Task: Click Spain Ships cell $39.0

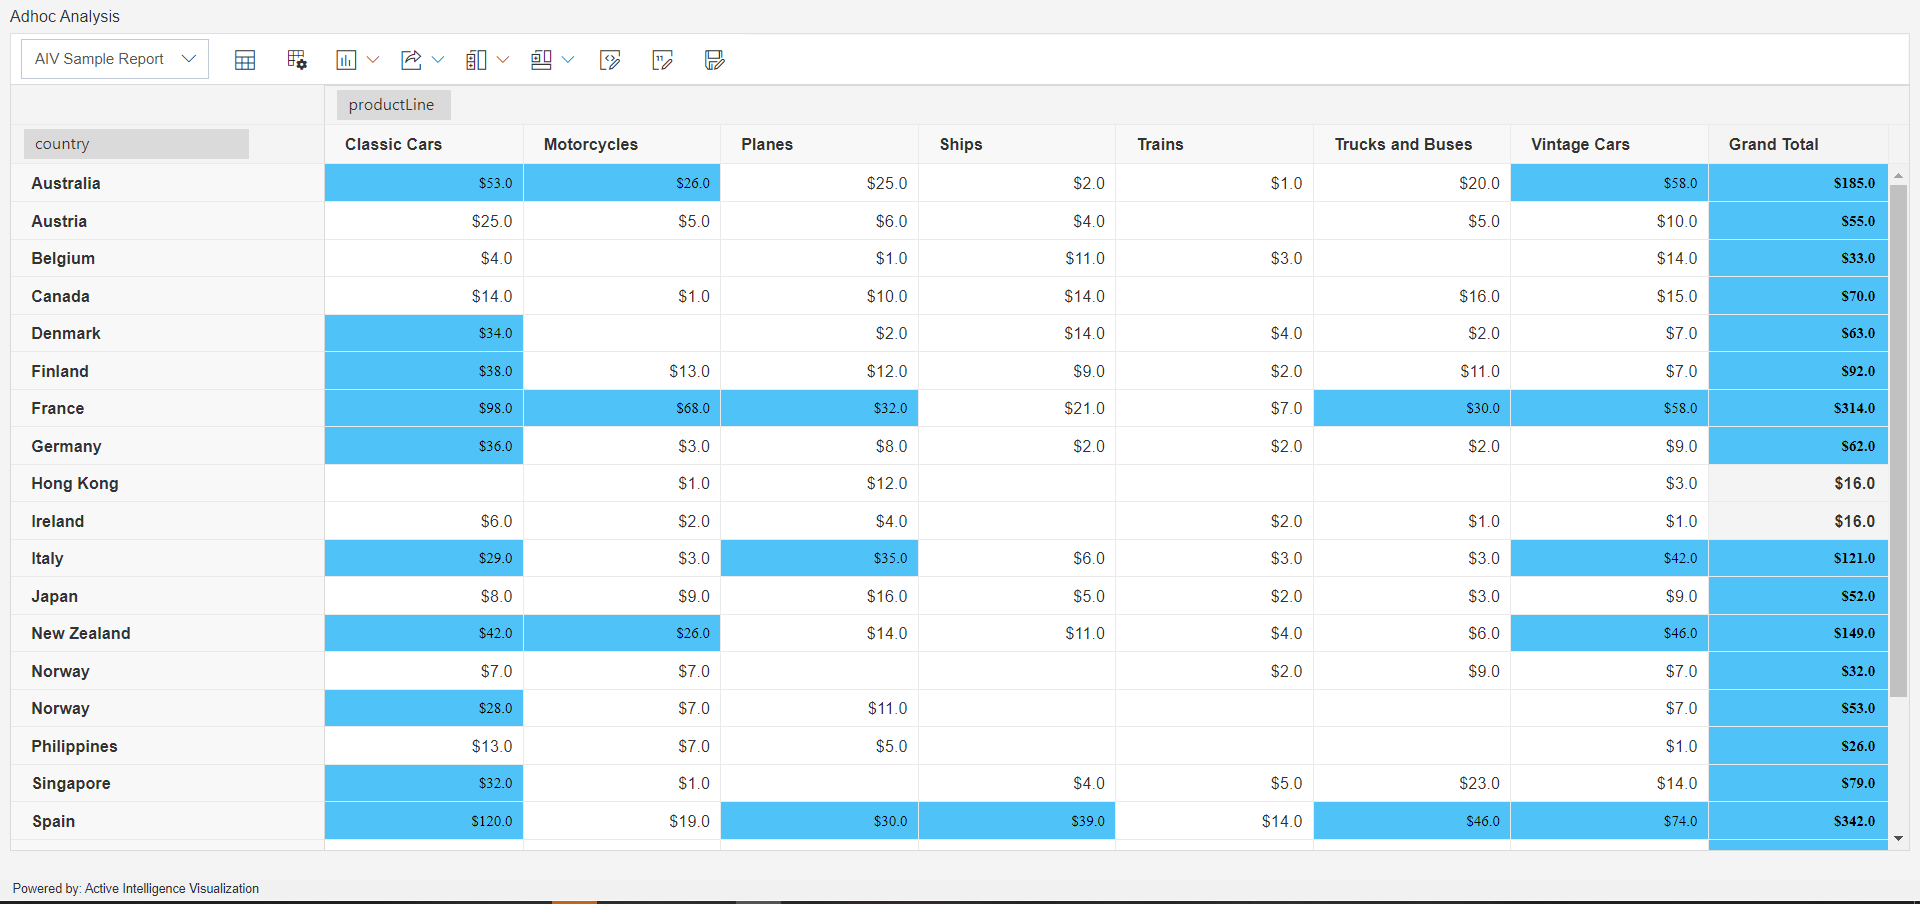Action: point(1017,821)
